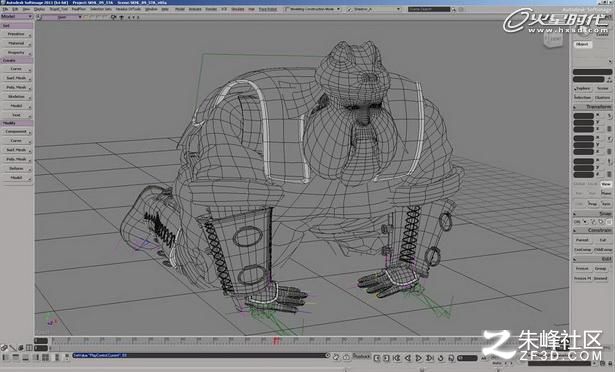Open the Poly. Mesh menu under Modify

pos(16,159)
